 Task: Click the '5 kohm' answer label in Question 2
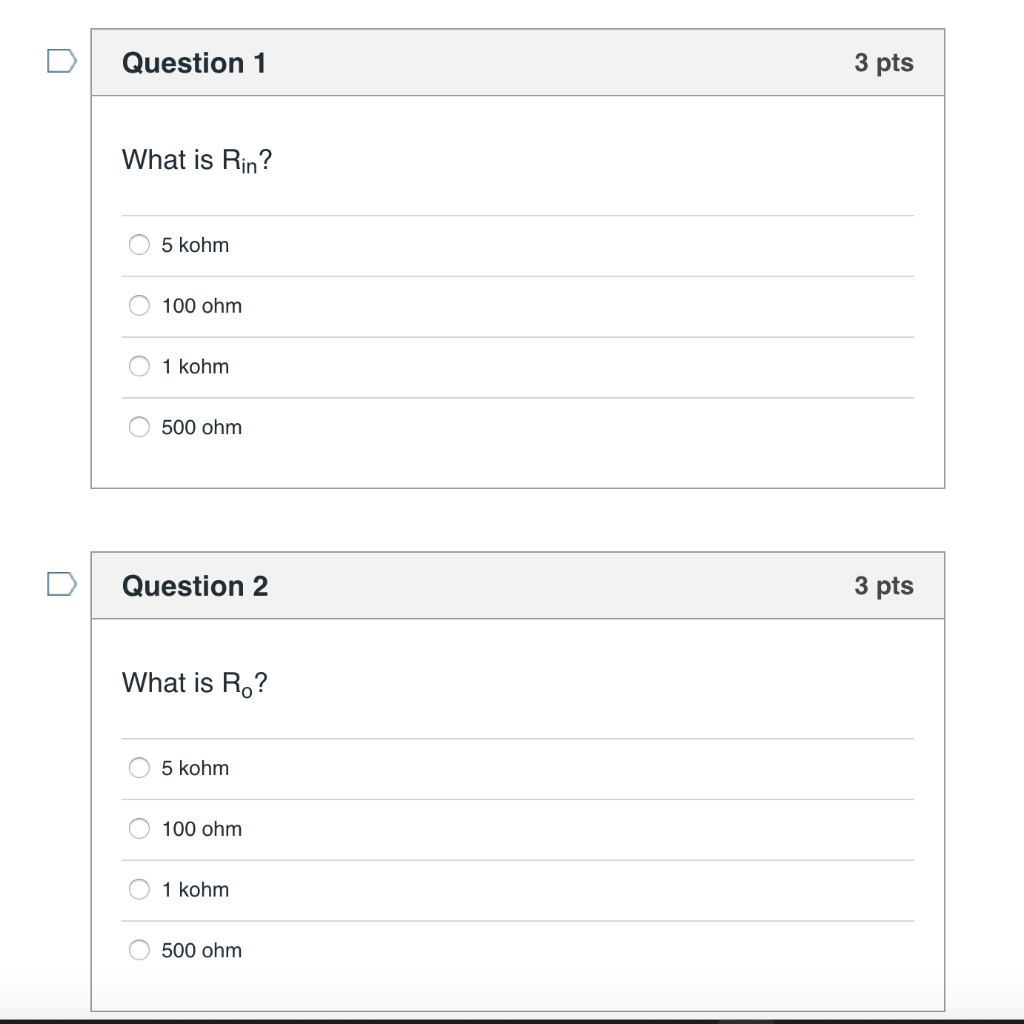(x=195, y=768)
